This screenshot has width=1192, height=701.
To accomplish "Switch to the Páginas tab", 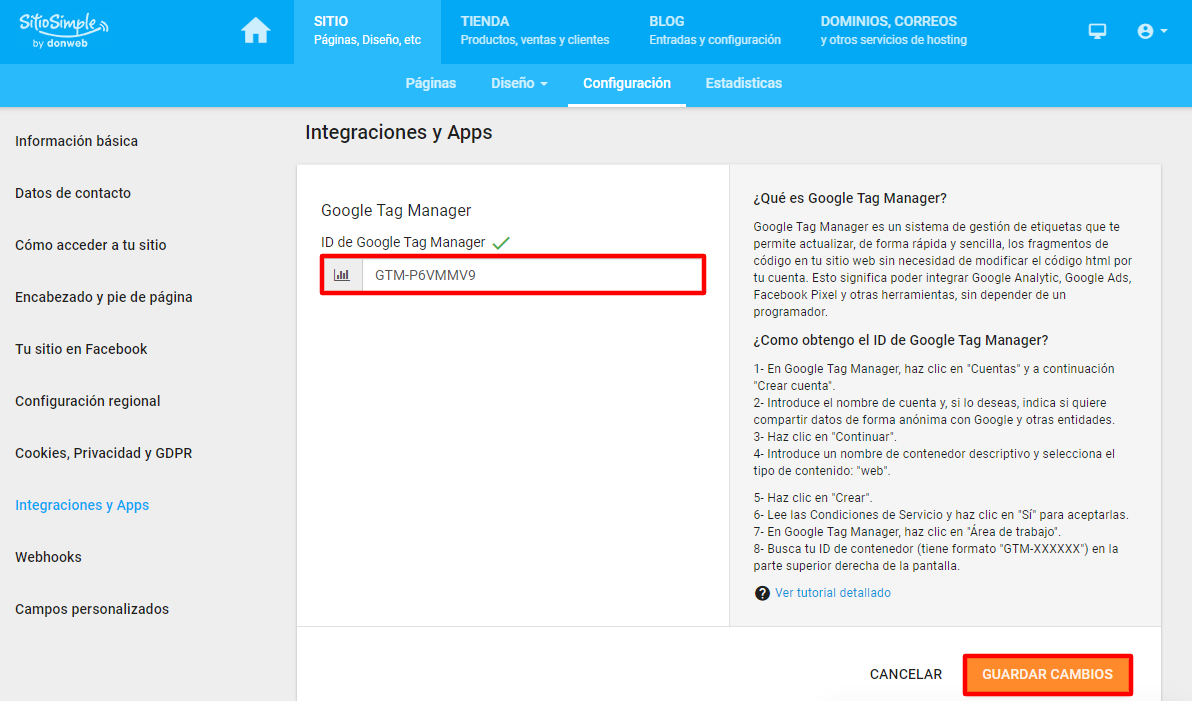I will coord(430,84).
